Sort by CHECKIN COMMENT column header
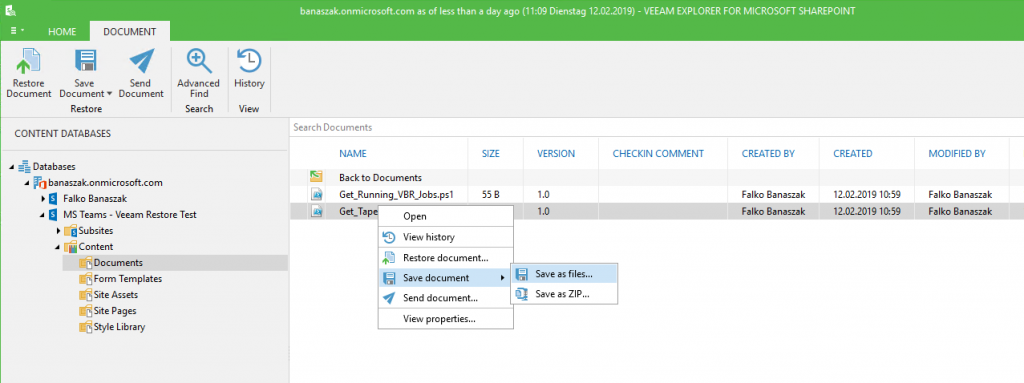 658,154
